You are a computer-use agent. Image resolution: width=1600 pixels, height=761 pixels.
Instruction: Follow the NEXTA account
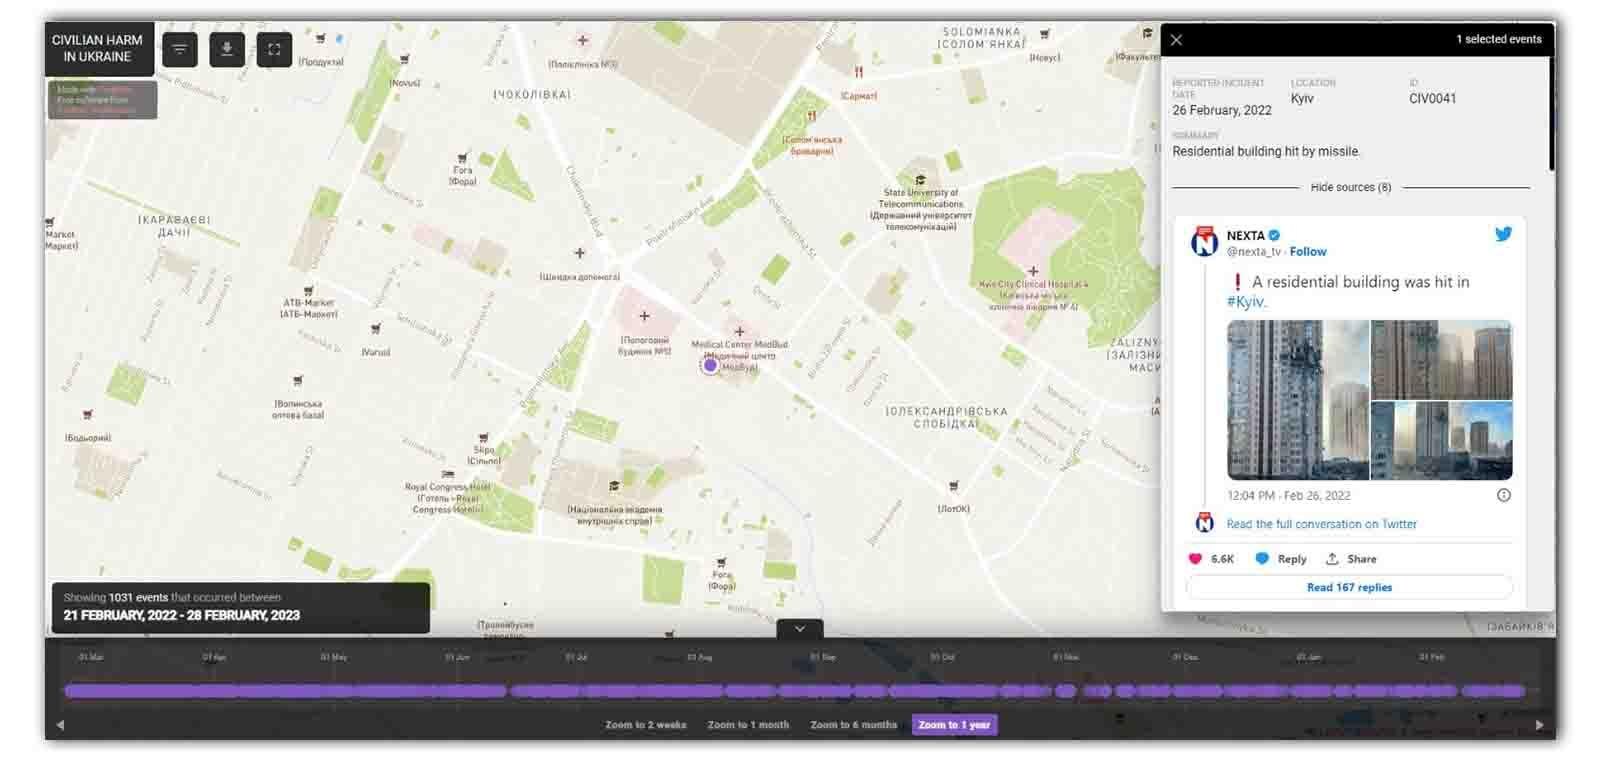(1308, 252)
